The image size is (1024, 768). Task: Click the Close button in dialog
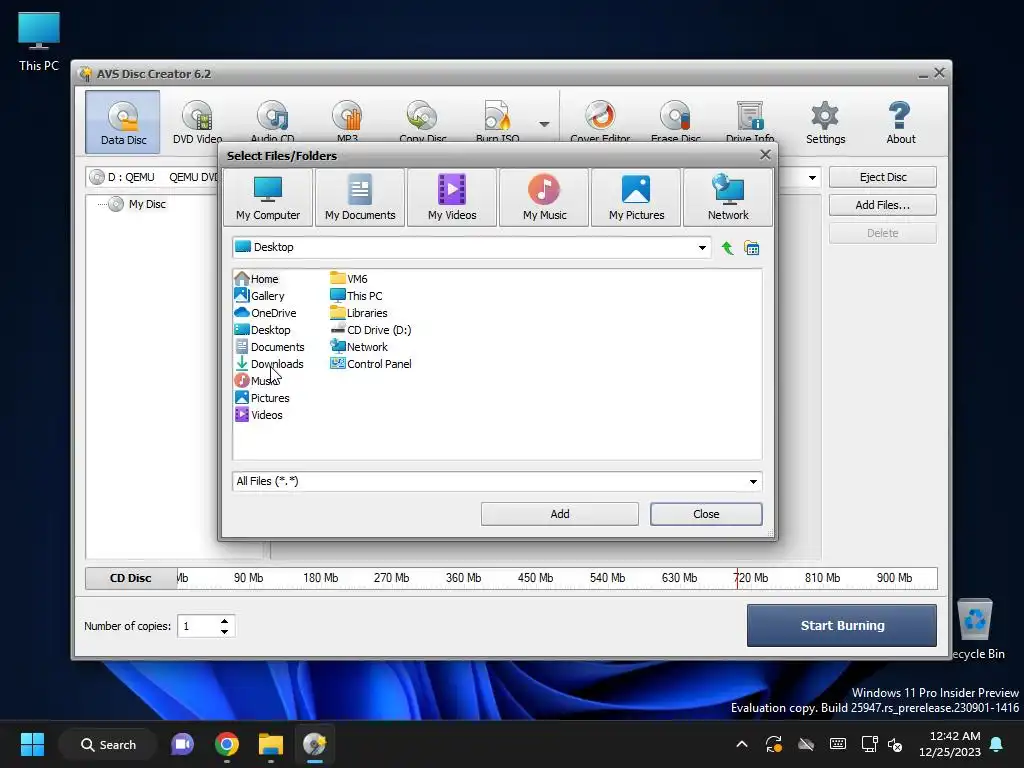click(x=706, y=514)
